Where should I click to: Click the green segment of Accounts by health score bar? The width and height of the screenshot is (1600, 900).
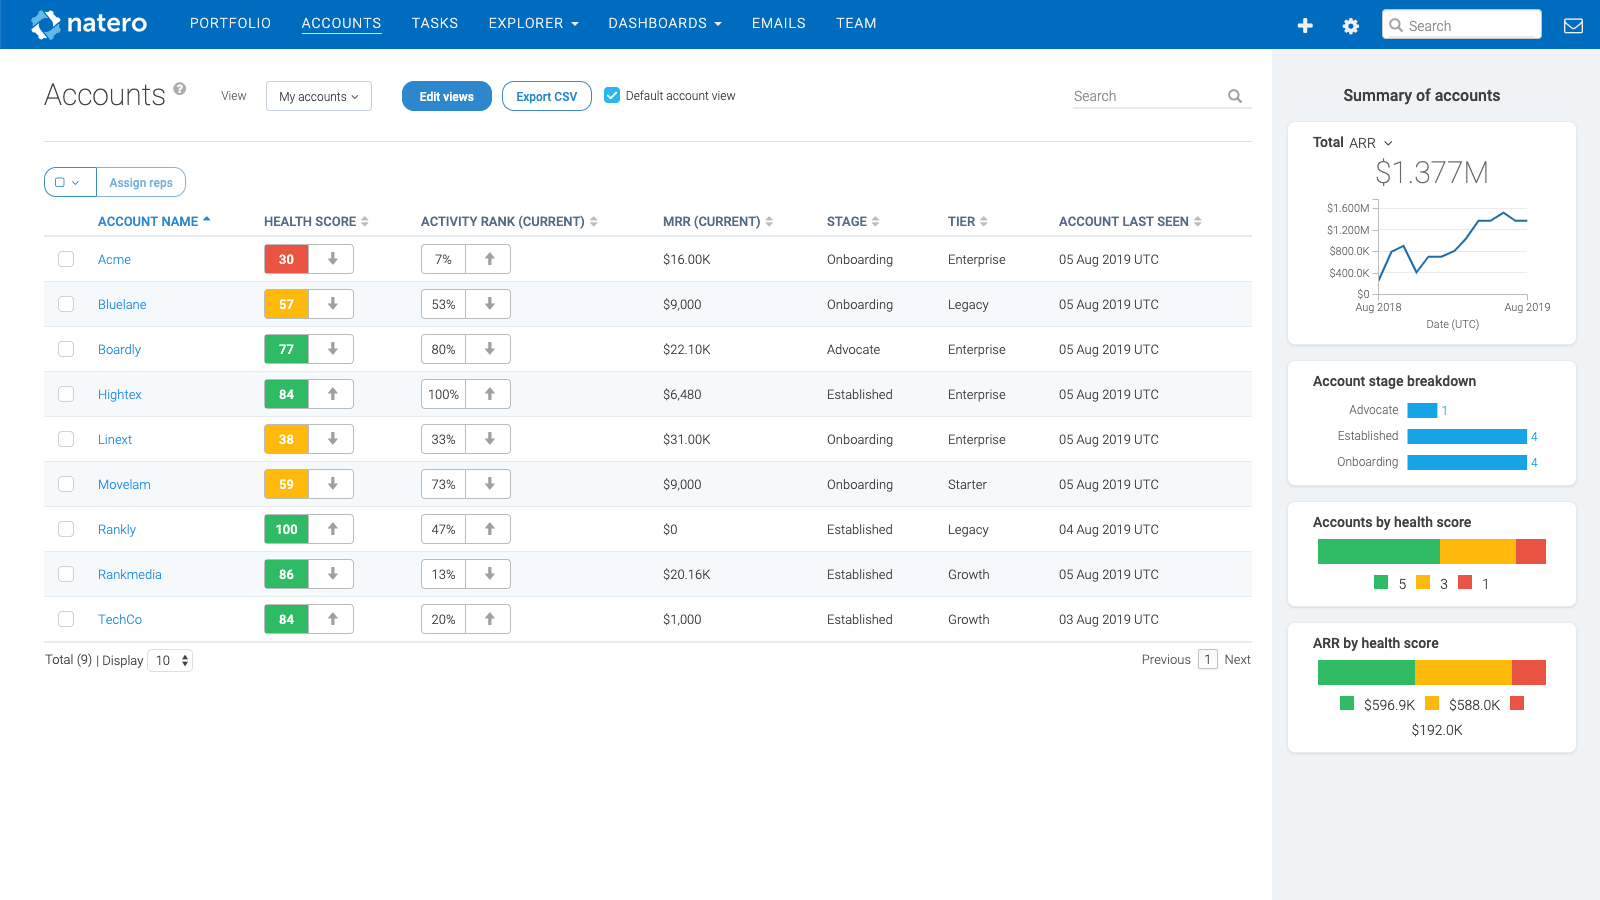(1378, 551)
